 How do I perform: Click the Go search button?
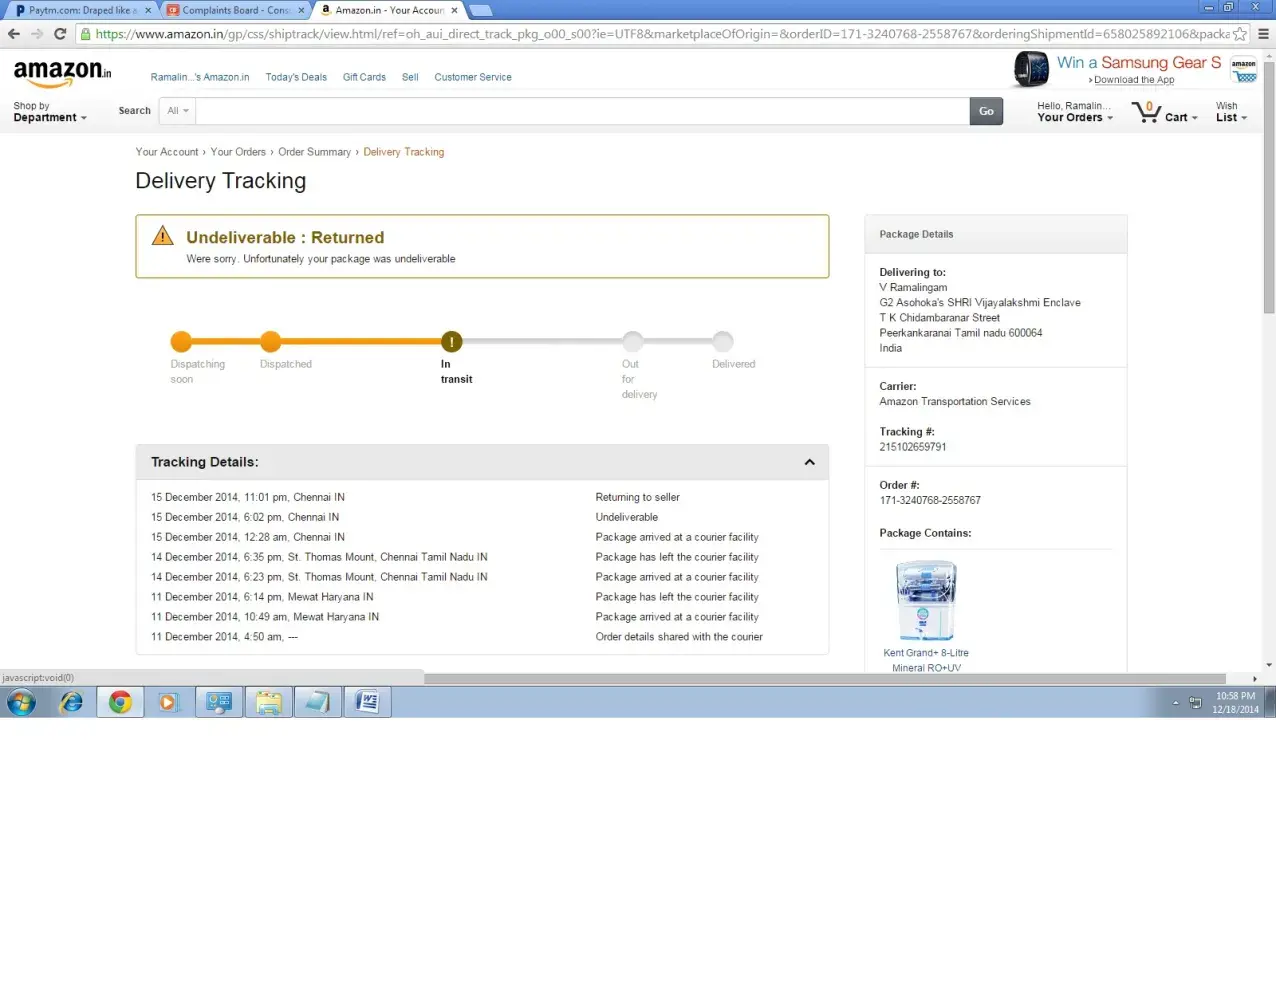point(986,111)
